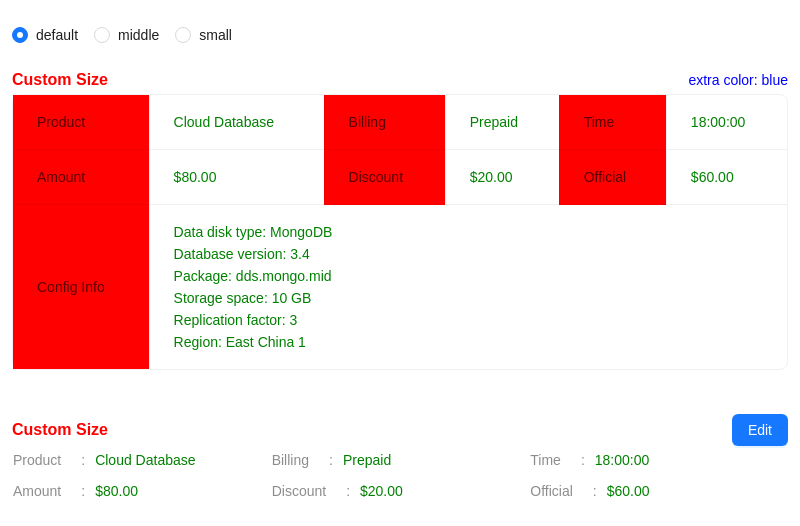This screenshot has height=526, width=800.
Task: Click '18:00:00' in the bordered table
Action: pyautogui.click(x=718, y=122)
